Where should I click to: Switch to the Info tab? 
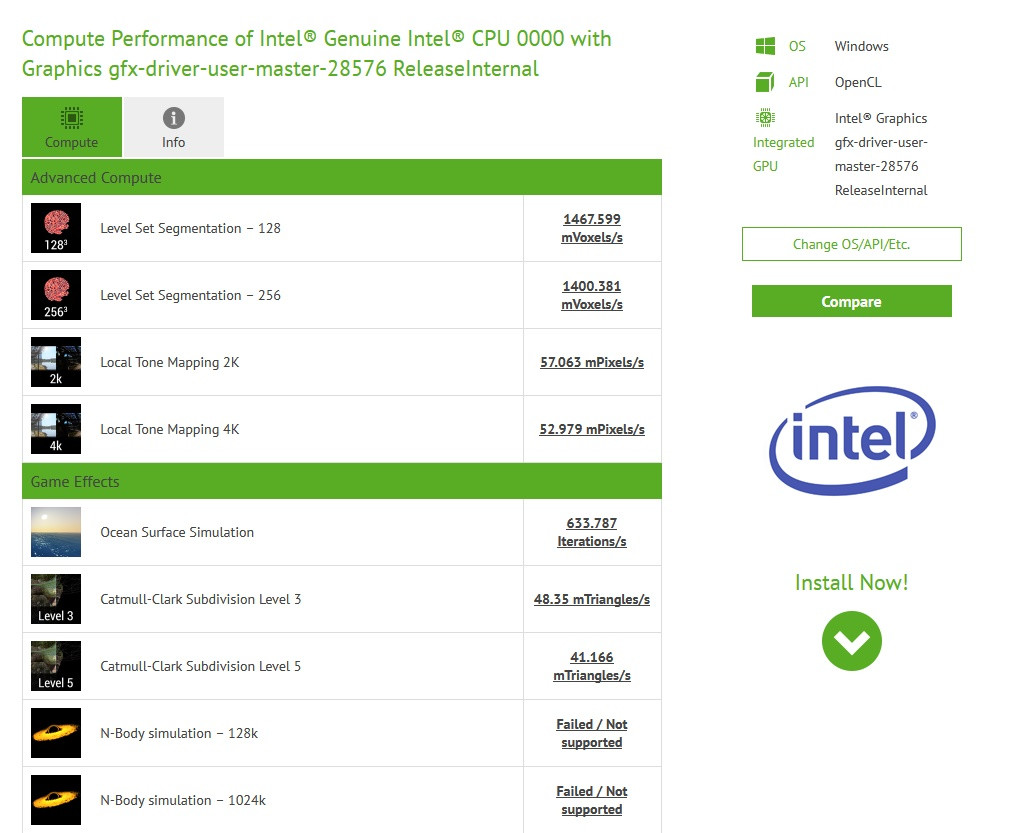pyautogui.click(x=173, y=126)
